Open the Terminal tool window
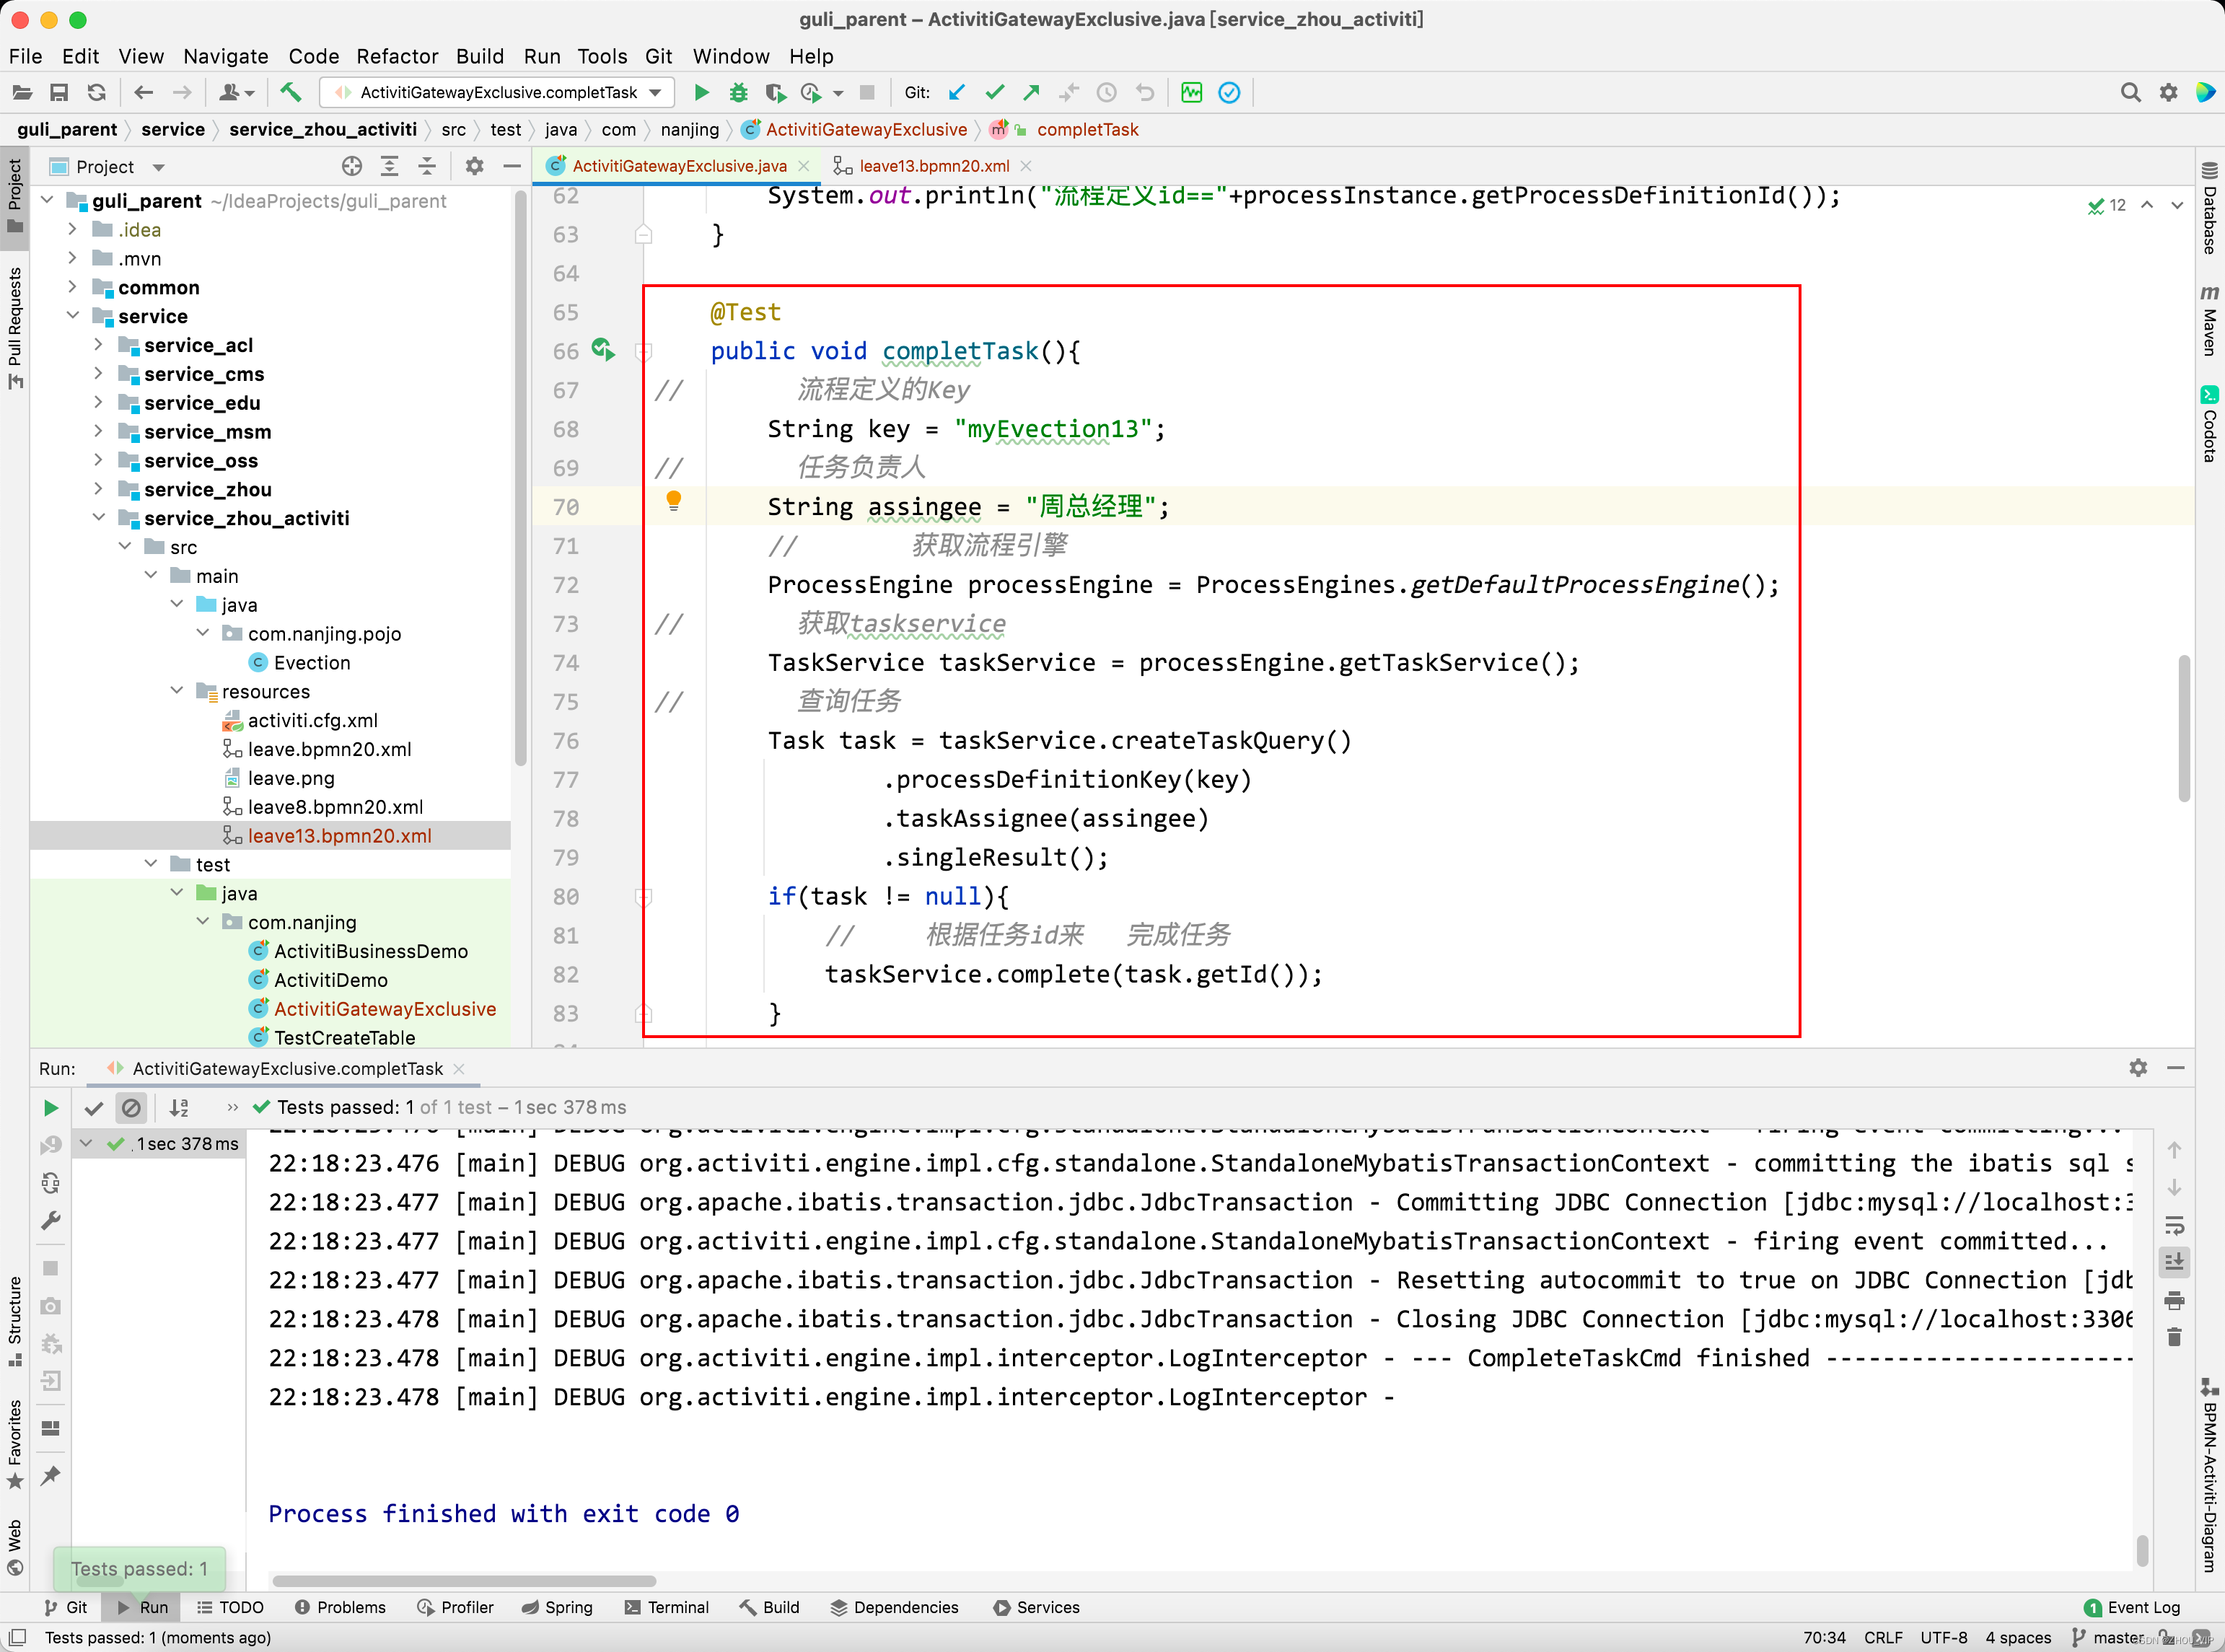The height and width of the screenshot is (1652, 2225). 666,1607
